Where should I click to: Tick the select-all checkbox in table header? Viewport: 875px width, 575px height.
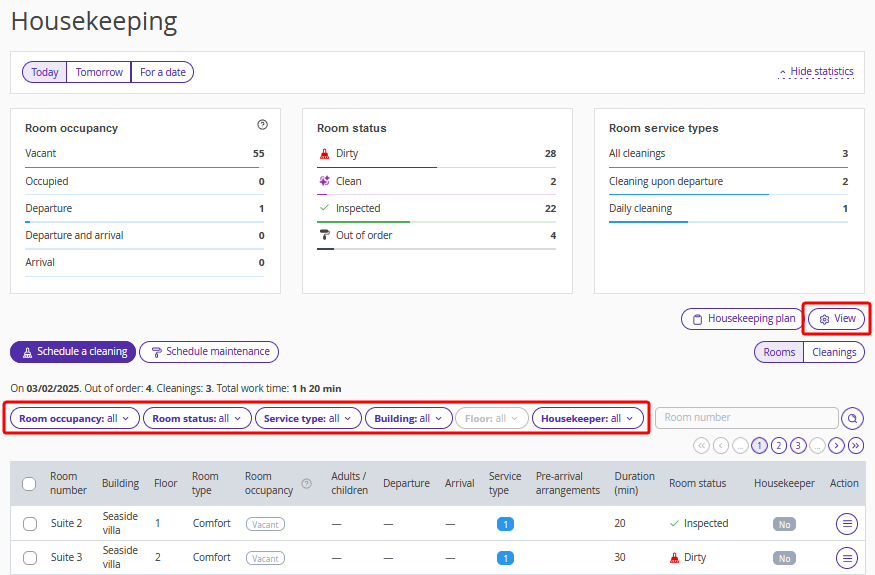pyautogui.click(x=29, y=484)
